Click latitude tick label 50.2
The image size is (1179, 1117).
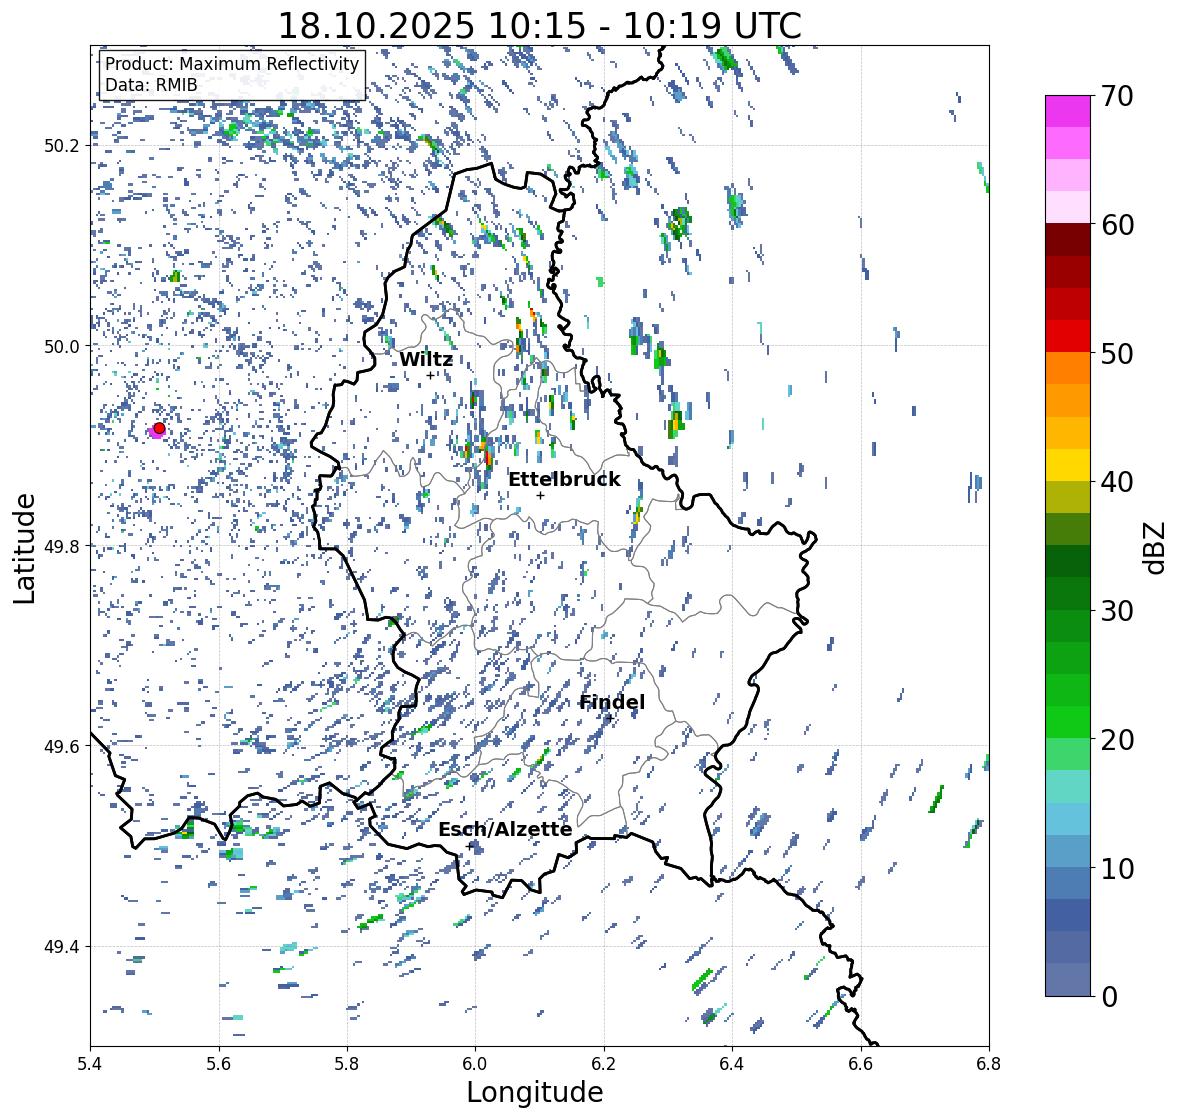pyautogui.click(x=62, y=146)
